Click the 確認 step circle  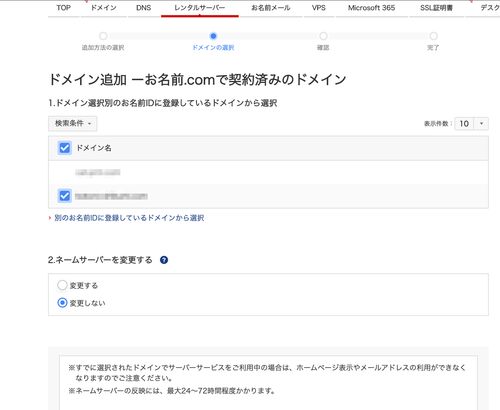[323, 36]
